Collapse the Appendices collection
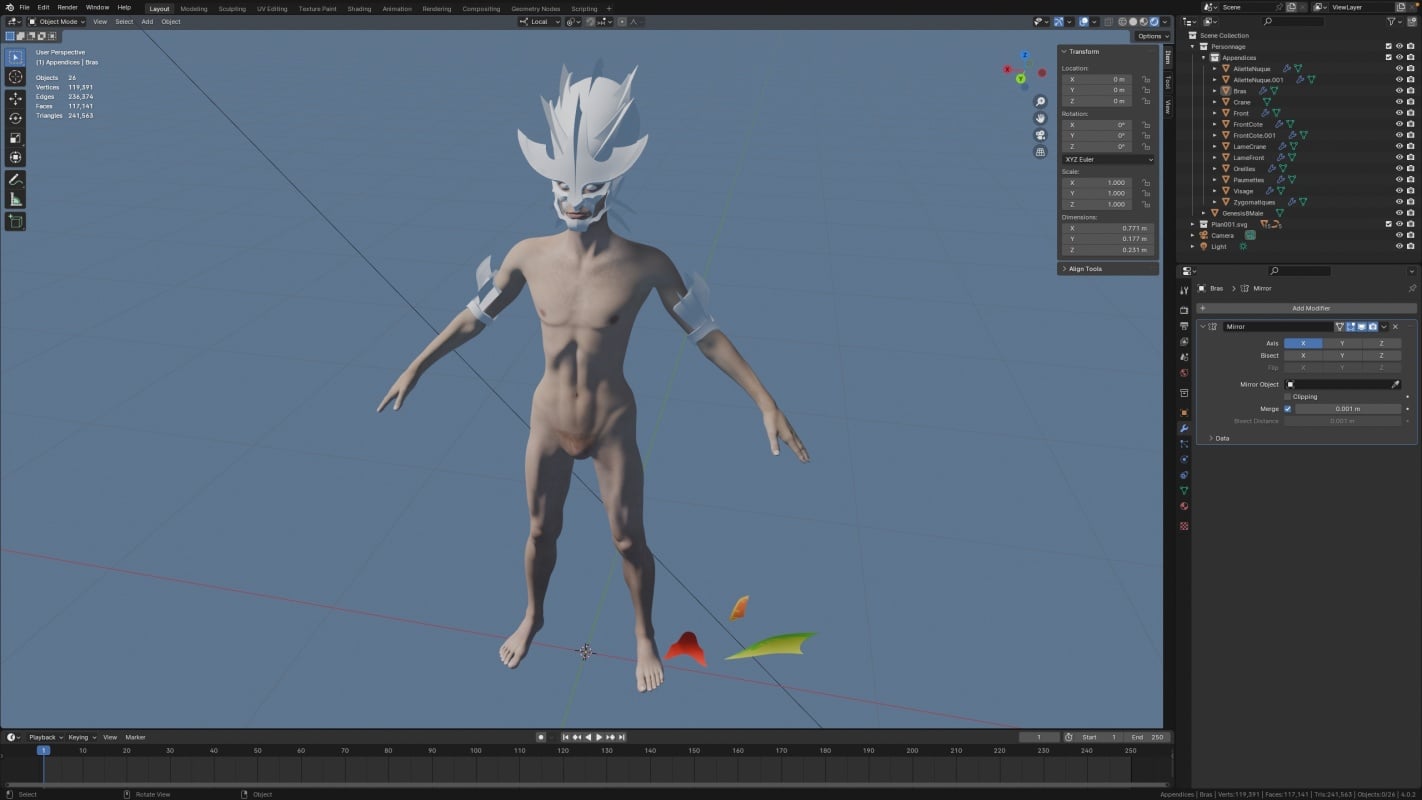The image size is (1422, 800). 1204,57
